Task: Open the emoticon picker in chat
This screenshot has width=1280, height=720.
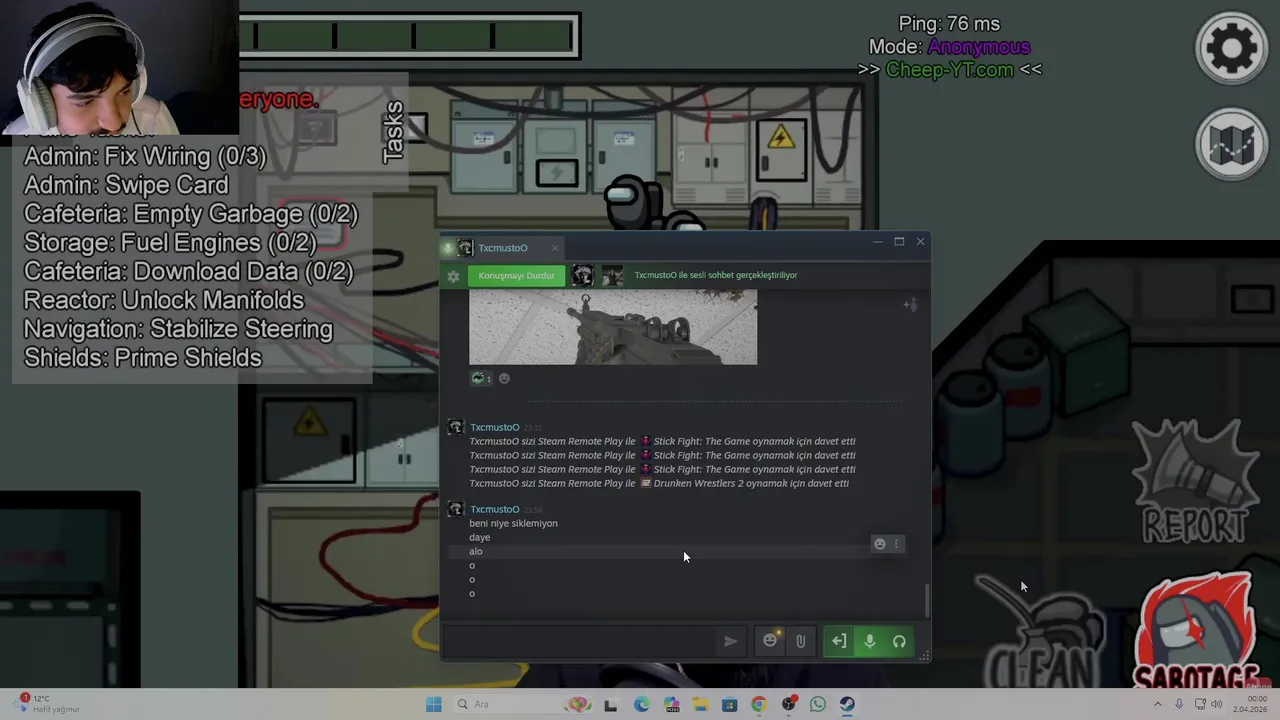Action: [x=770, y=641]
